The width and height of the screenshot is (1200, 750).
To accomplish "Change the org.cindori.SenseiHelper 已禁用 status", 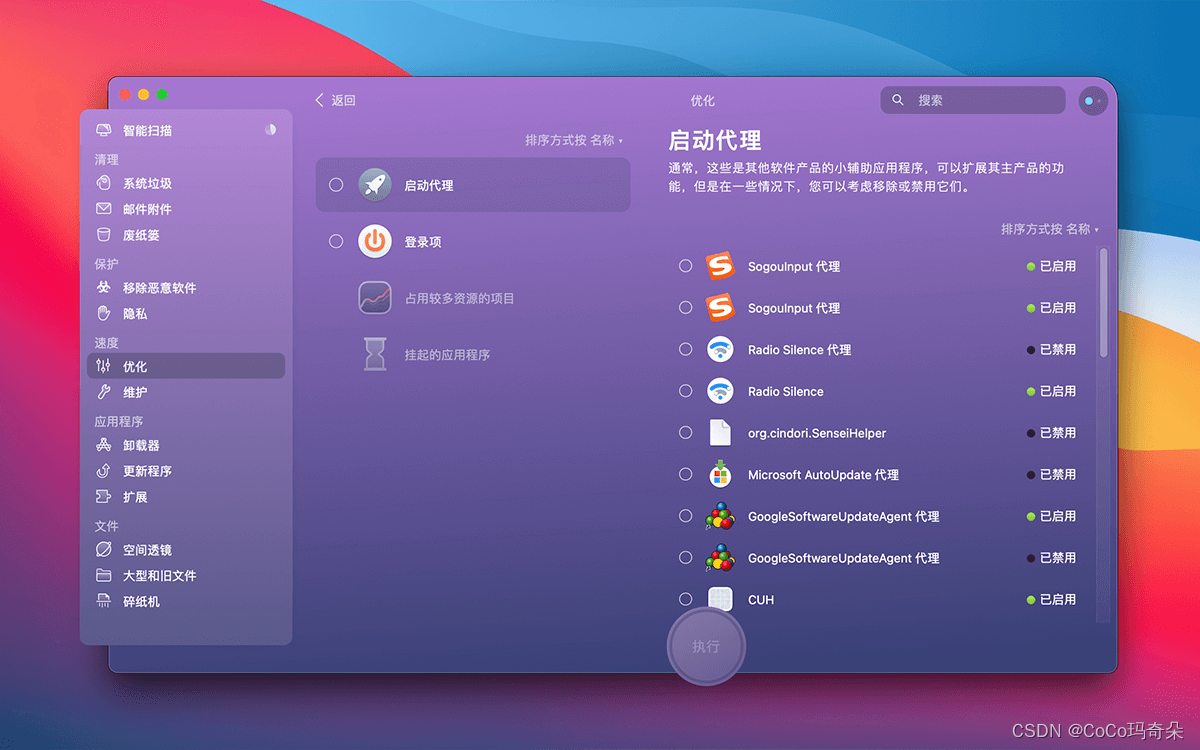I will pos(1051,433).
